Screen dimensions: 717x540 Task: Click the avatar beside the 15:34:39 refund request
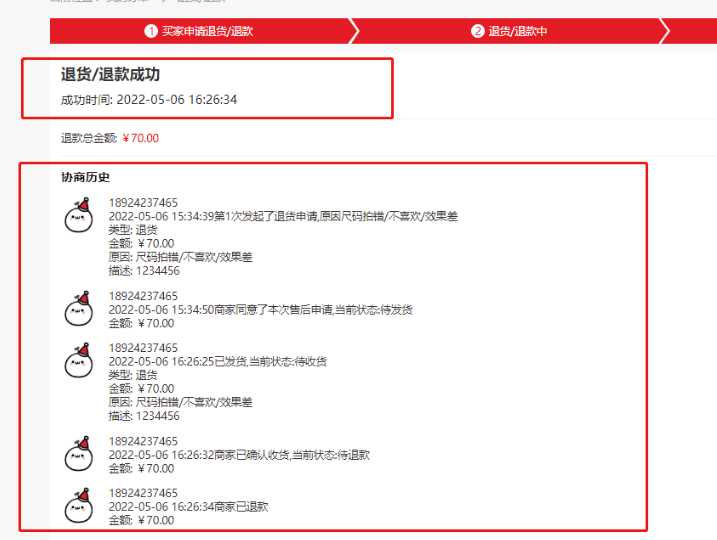[78, 215]
